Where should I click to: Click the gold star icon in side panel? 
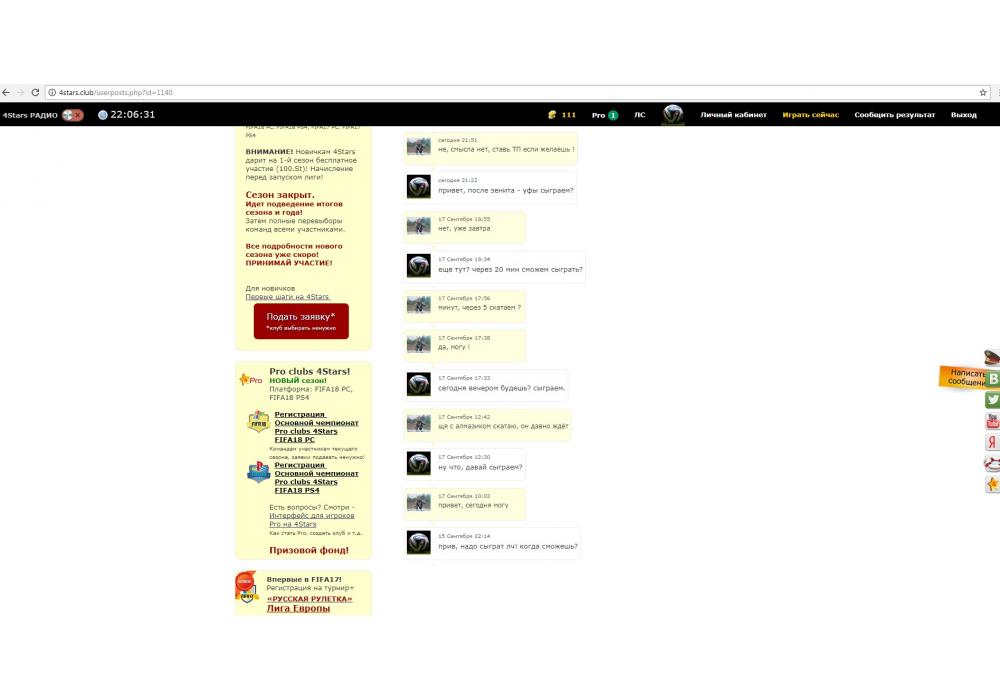tap(992, 485)
